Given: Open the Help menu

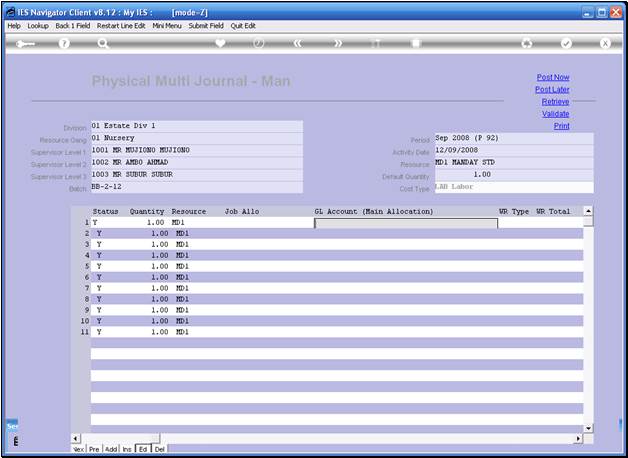Looking at the screenshot, I should pos(14,26).
